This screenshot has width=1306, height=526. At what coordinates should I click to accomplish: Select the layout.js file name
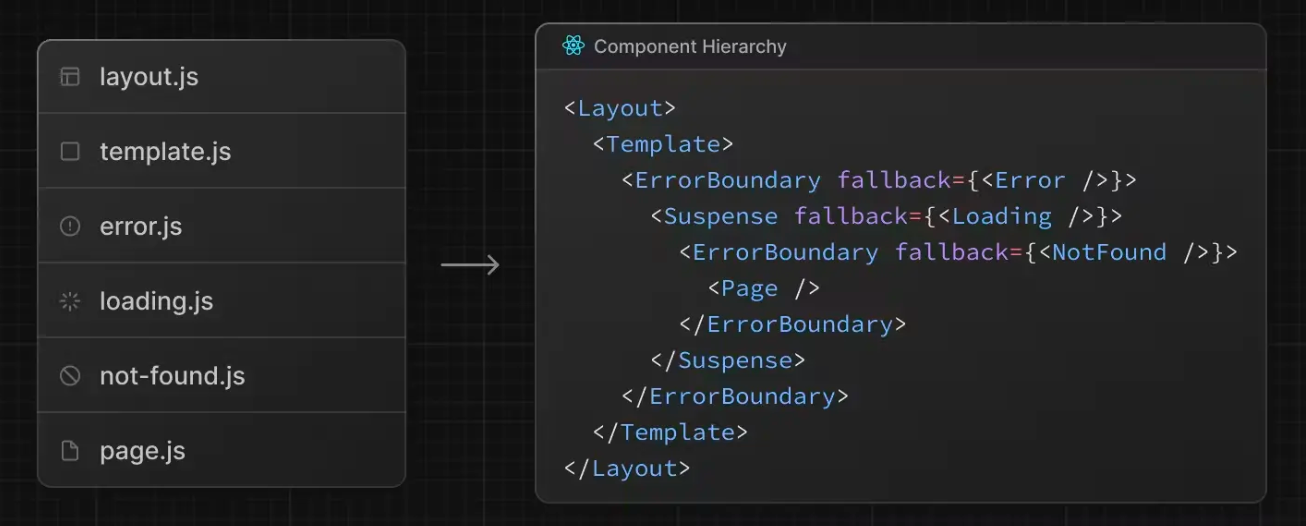point(149,77)
